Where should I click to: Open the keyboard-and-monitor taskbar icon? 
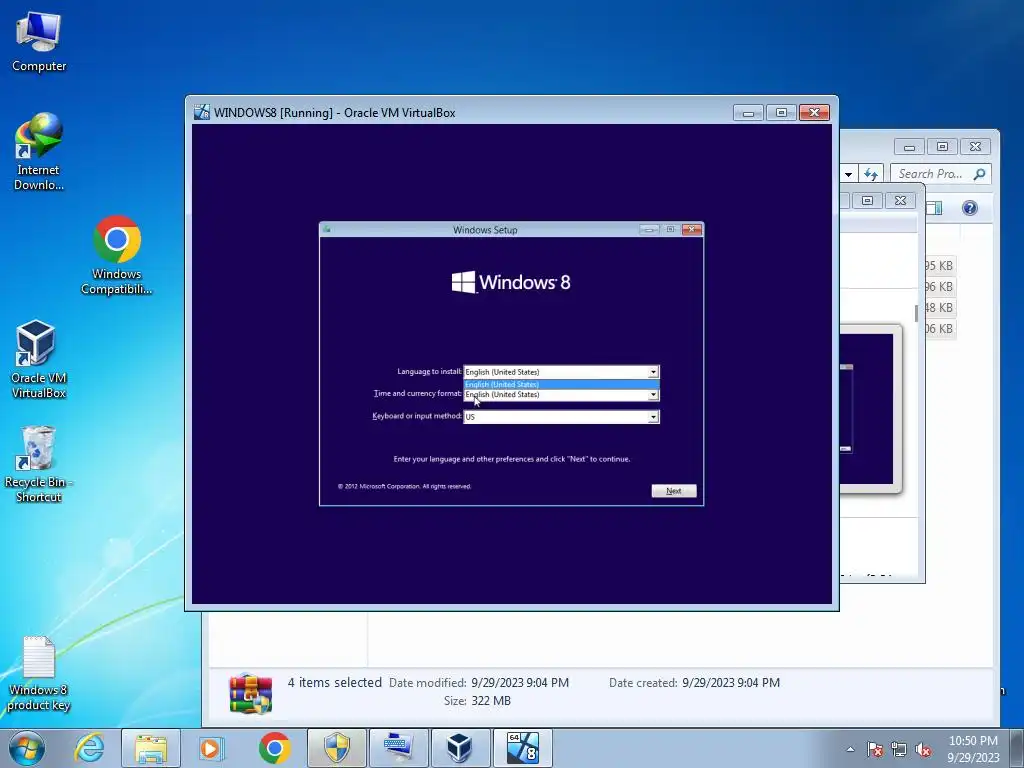399,748
